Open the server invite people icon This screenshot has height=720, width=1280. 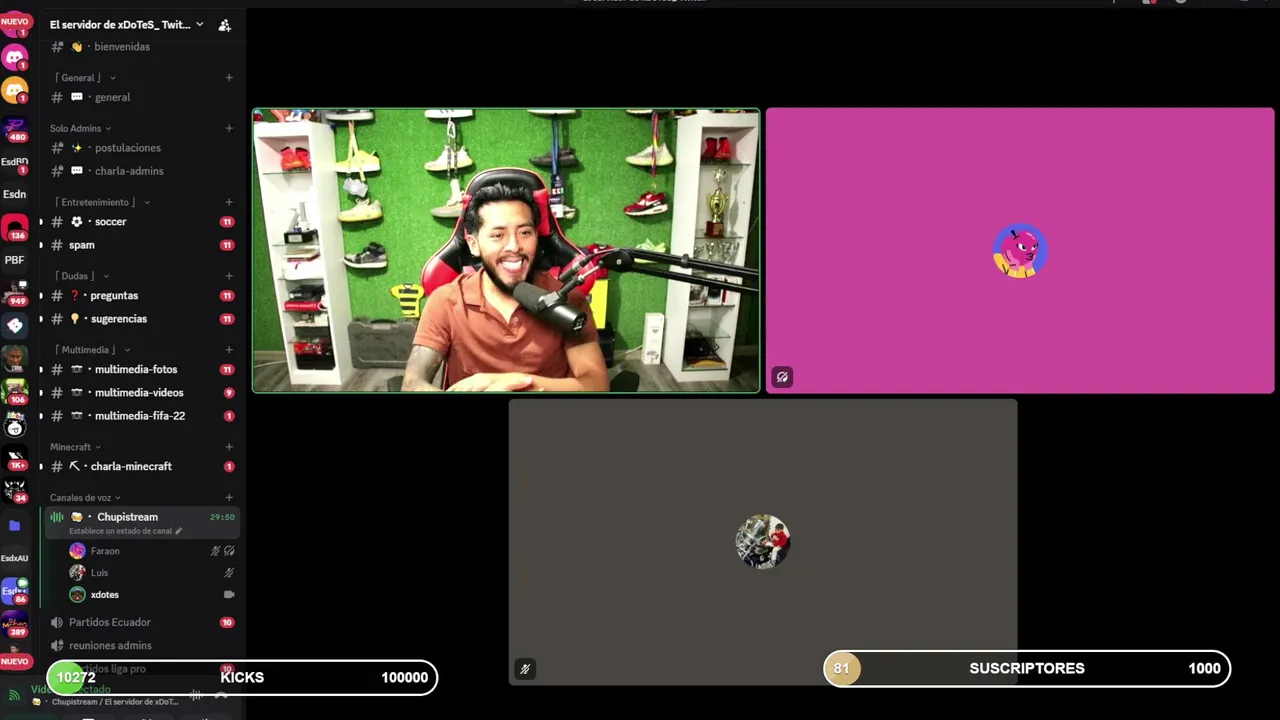click(x=224, y=25)
